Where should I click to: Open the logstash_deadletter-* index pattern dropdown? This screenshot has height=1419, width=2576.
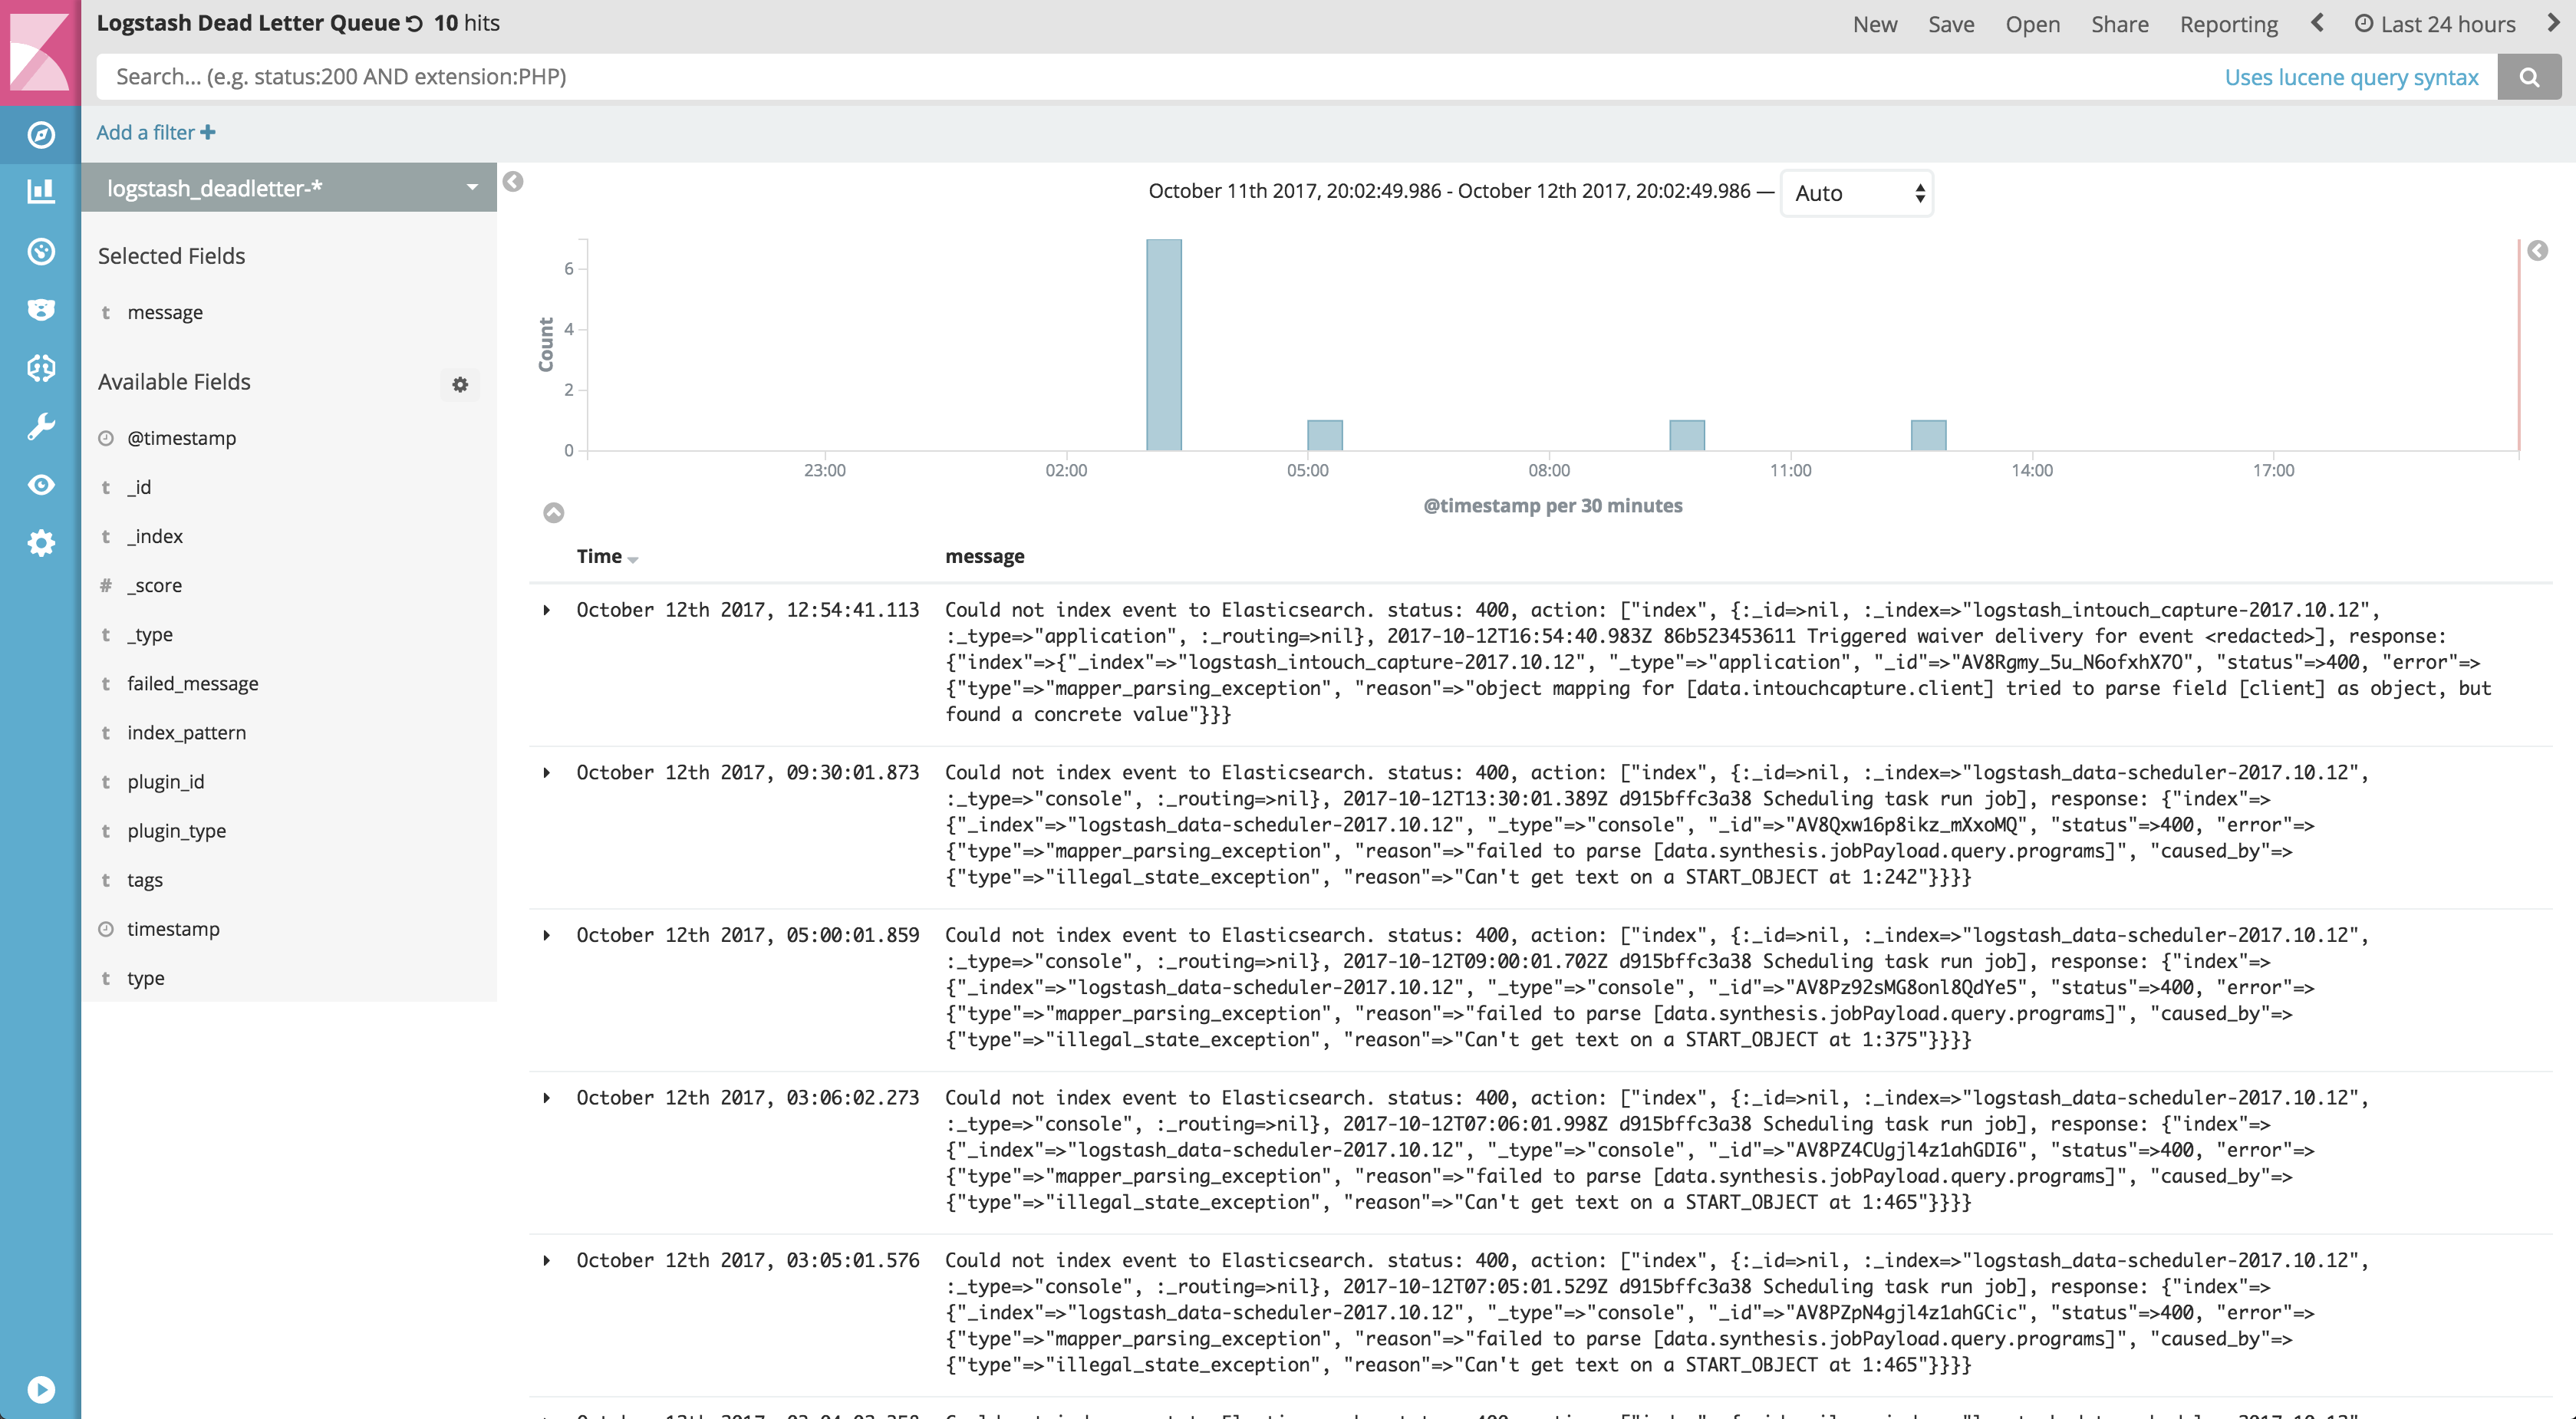[x=289, y=188]
